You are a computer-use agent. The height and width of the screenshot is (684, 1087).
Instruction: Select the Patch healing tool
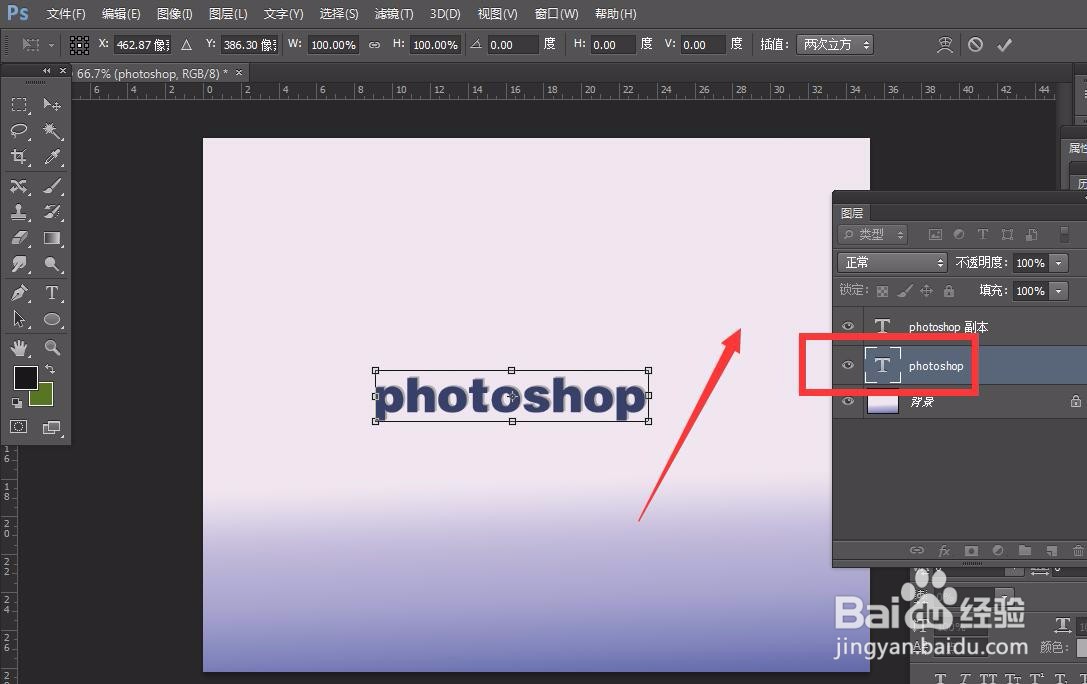click(19, 186)
